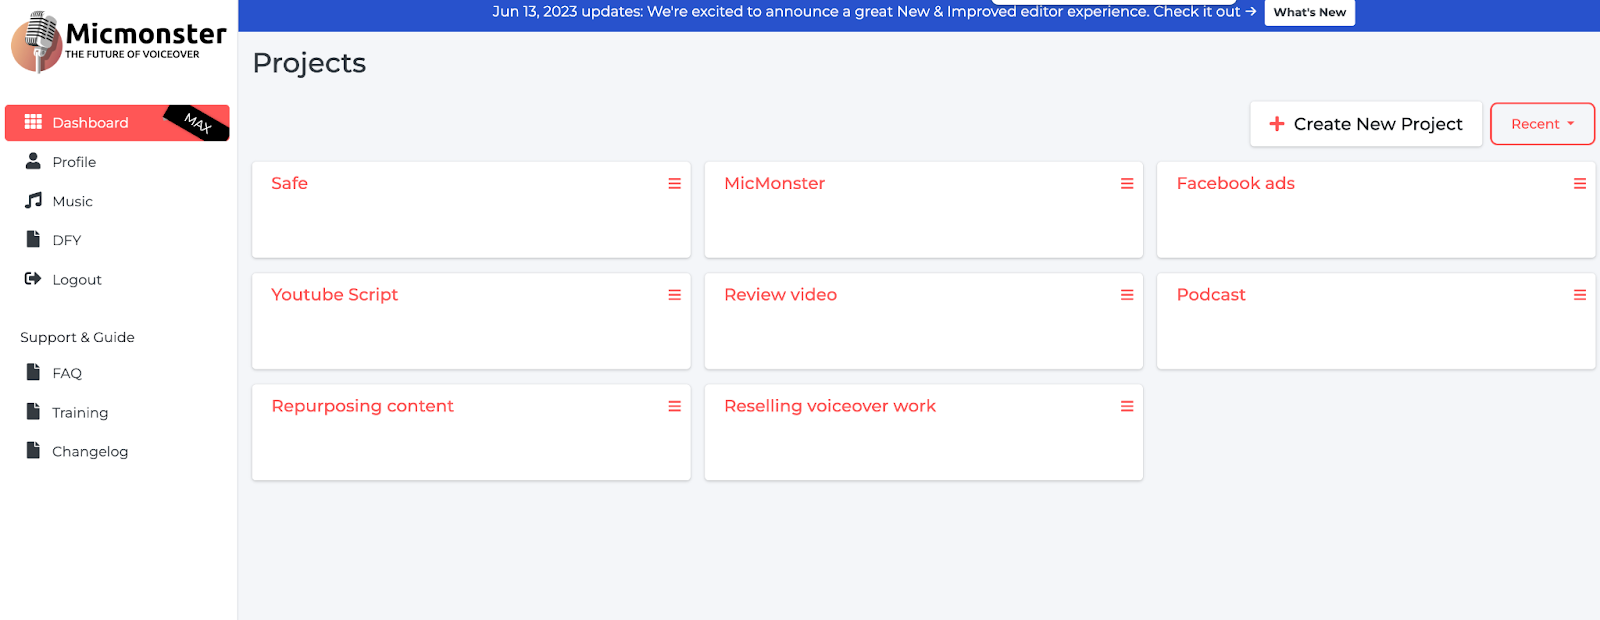Open hamburger menu on Youtube Script project
The height and width of the screenshot is (620, 1600).
click(674, 295)
